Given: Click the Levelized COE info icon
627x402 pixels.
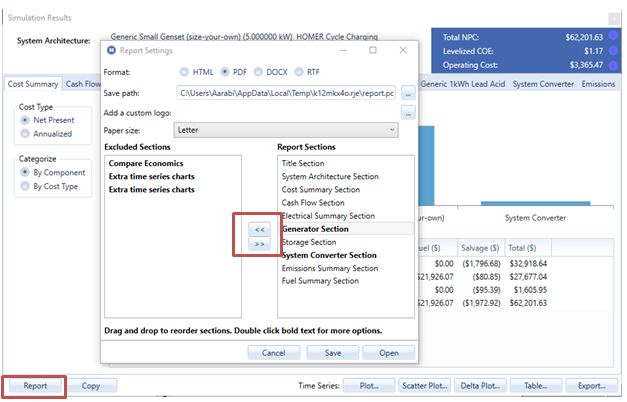Looking at the screenshot, I should (612, 52).
